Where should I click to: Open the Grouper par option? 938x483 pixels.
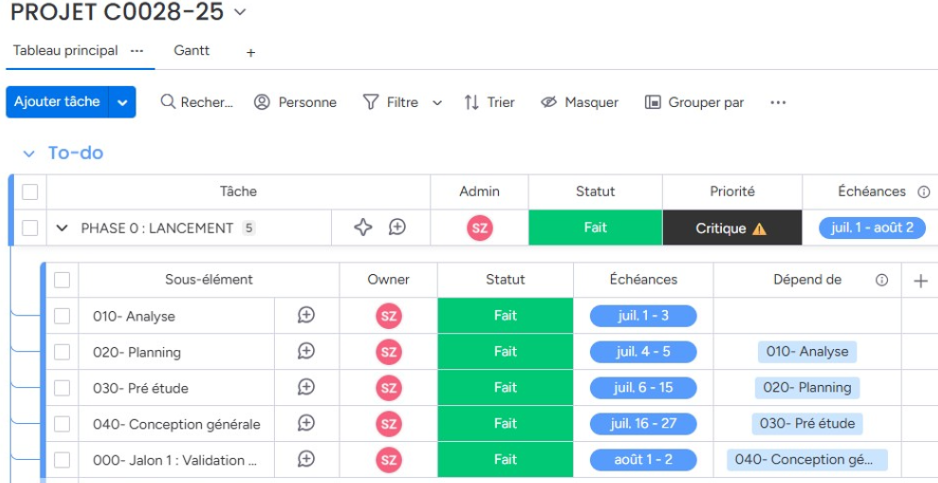coord(695,102)
